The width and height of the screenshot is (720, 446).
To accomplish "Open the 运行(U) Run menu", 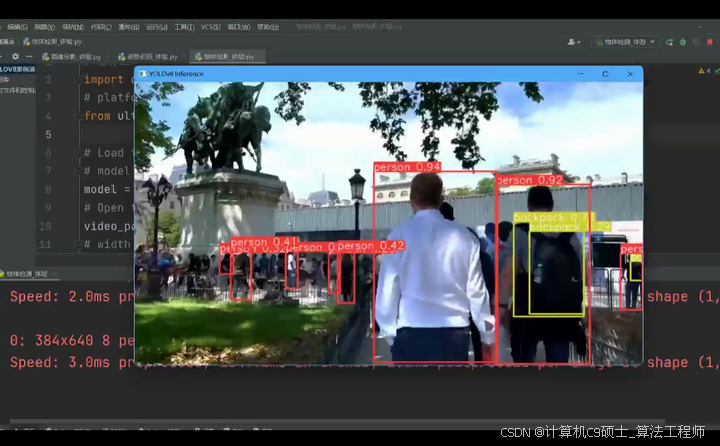I will [x=157, y=27].
